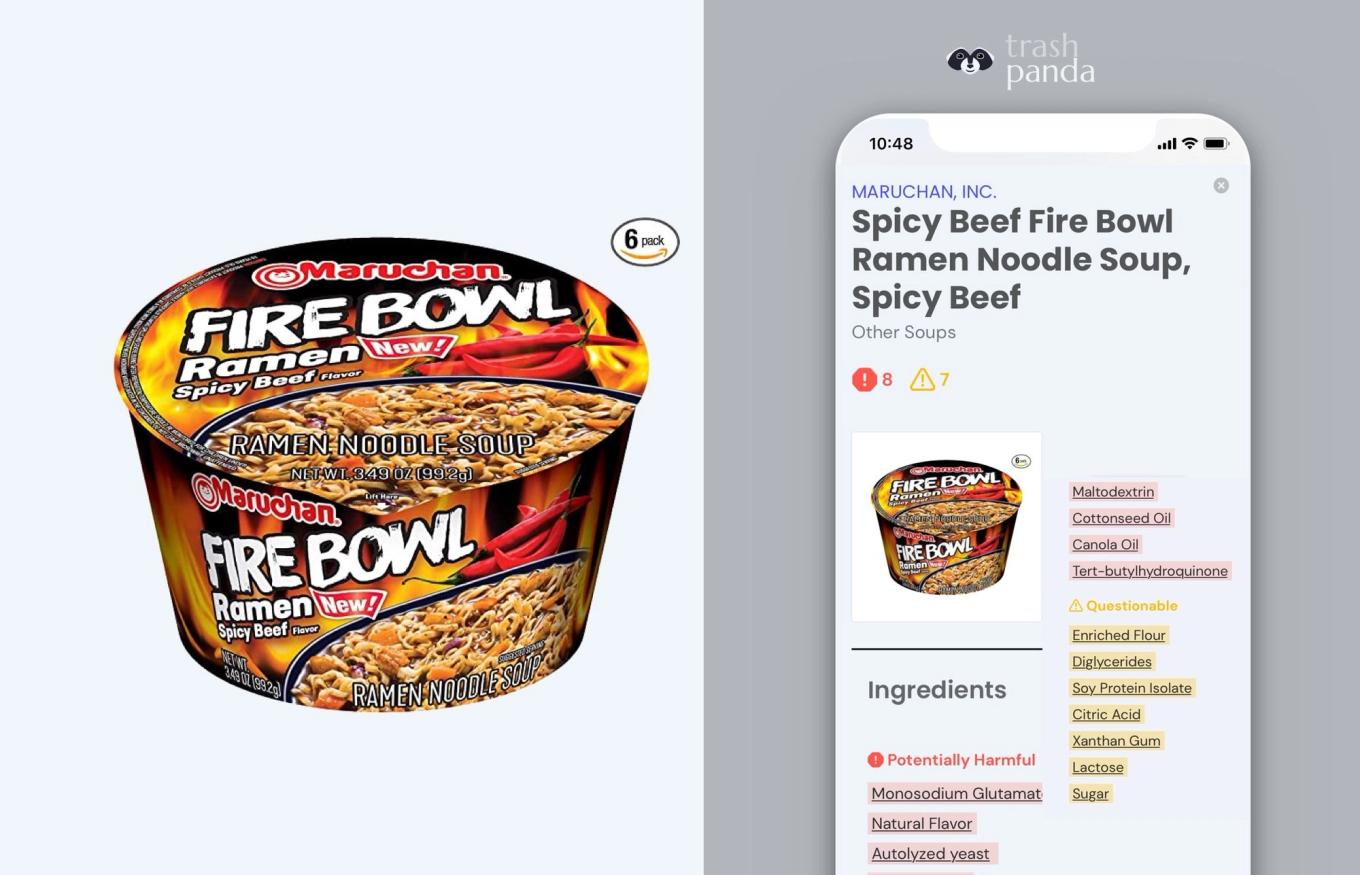
Task: Click the Xanthan Gum ingredient link
Action: pyautogui.click(x=1116, y=741)
